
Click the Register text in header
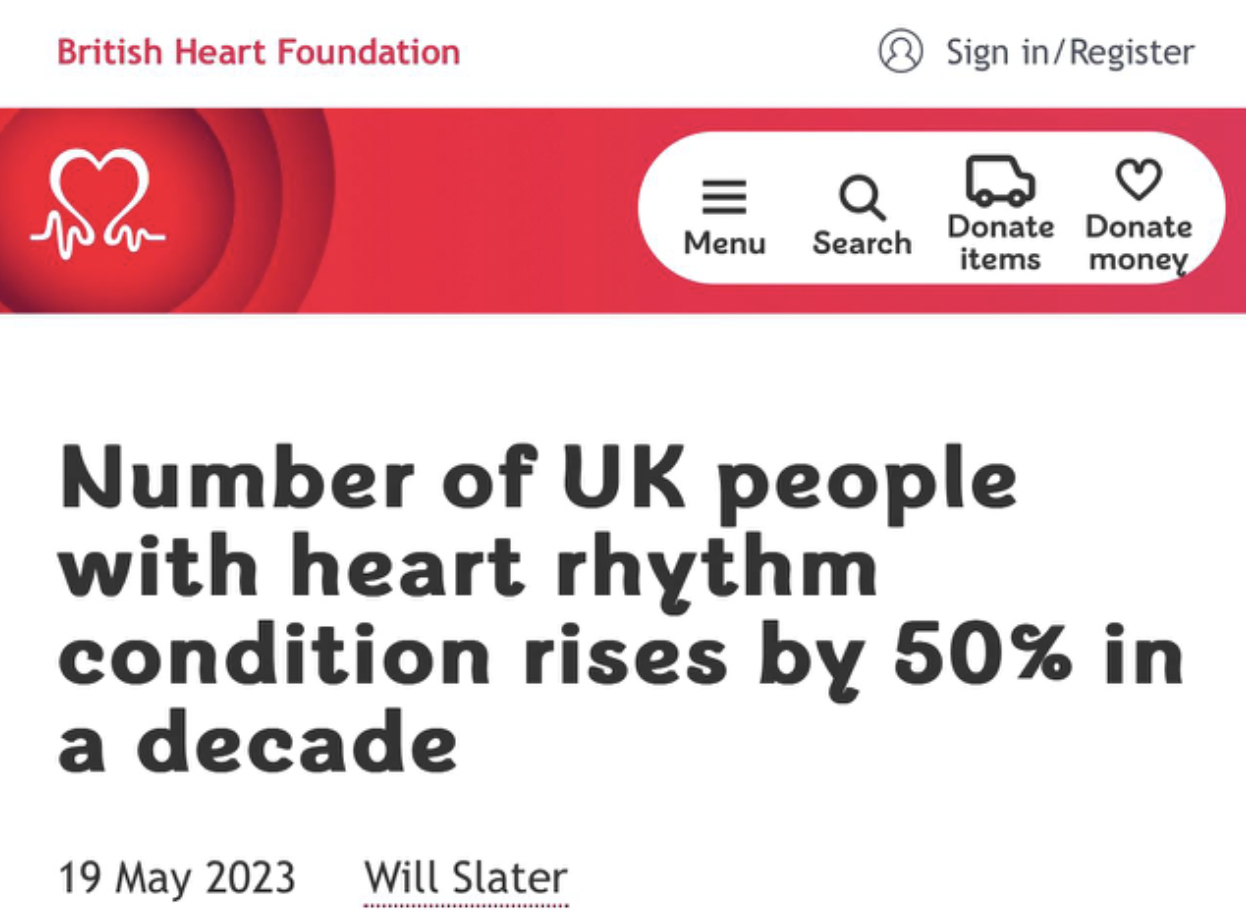coord(1131,52)
